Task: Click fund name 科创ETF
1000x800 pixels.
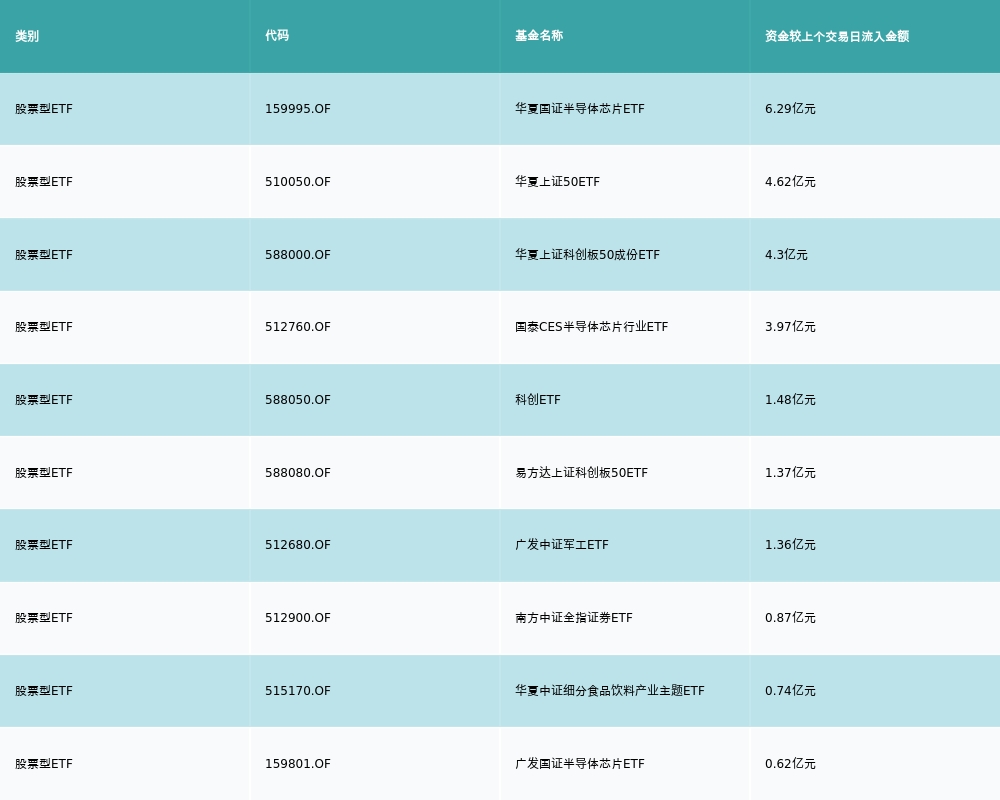Action: click(x=538, y=400)
